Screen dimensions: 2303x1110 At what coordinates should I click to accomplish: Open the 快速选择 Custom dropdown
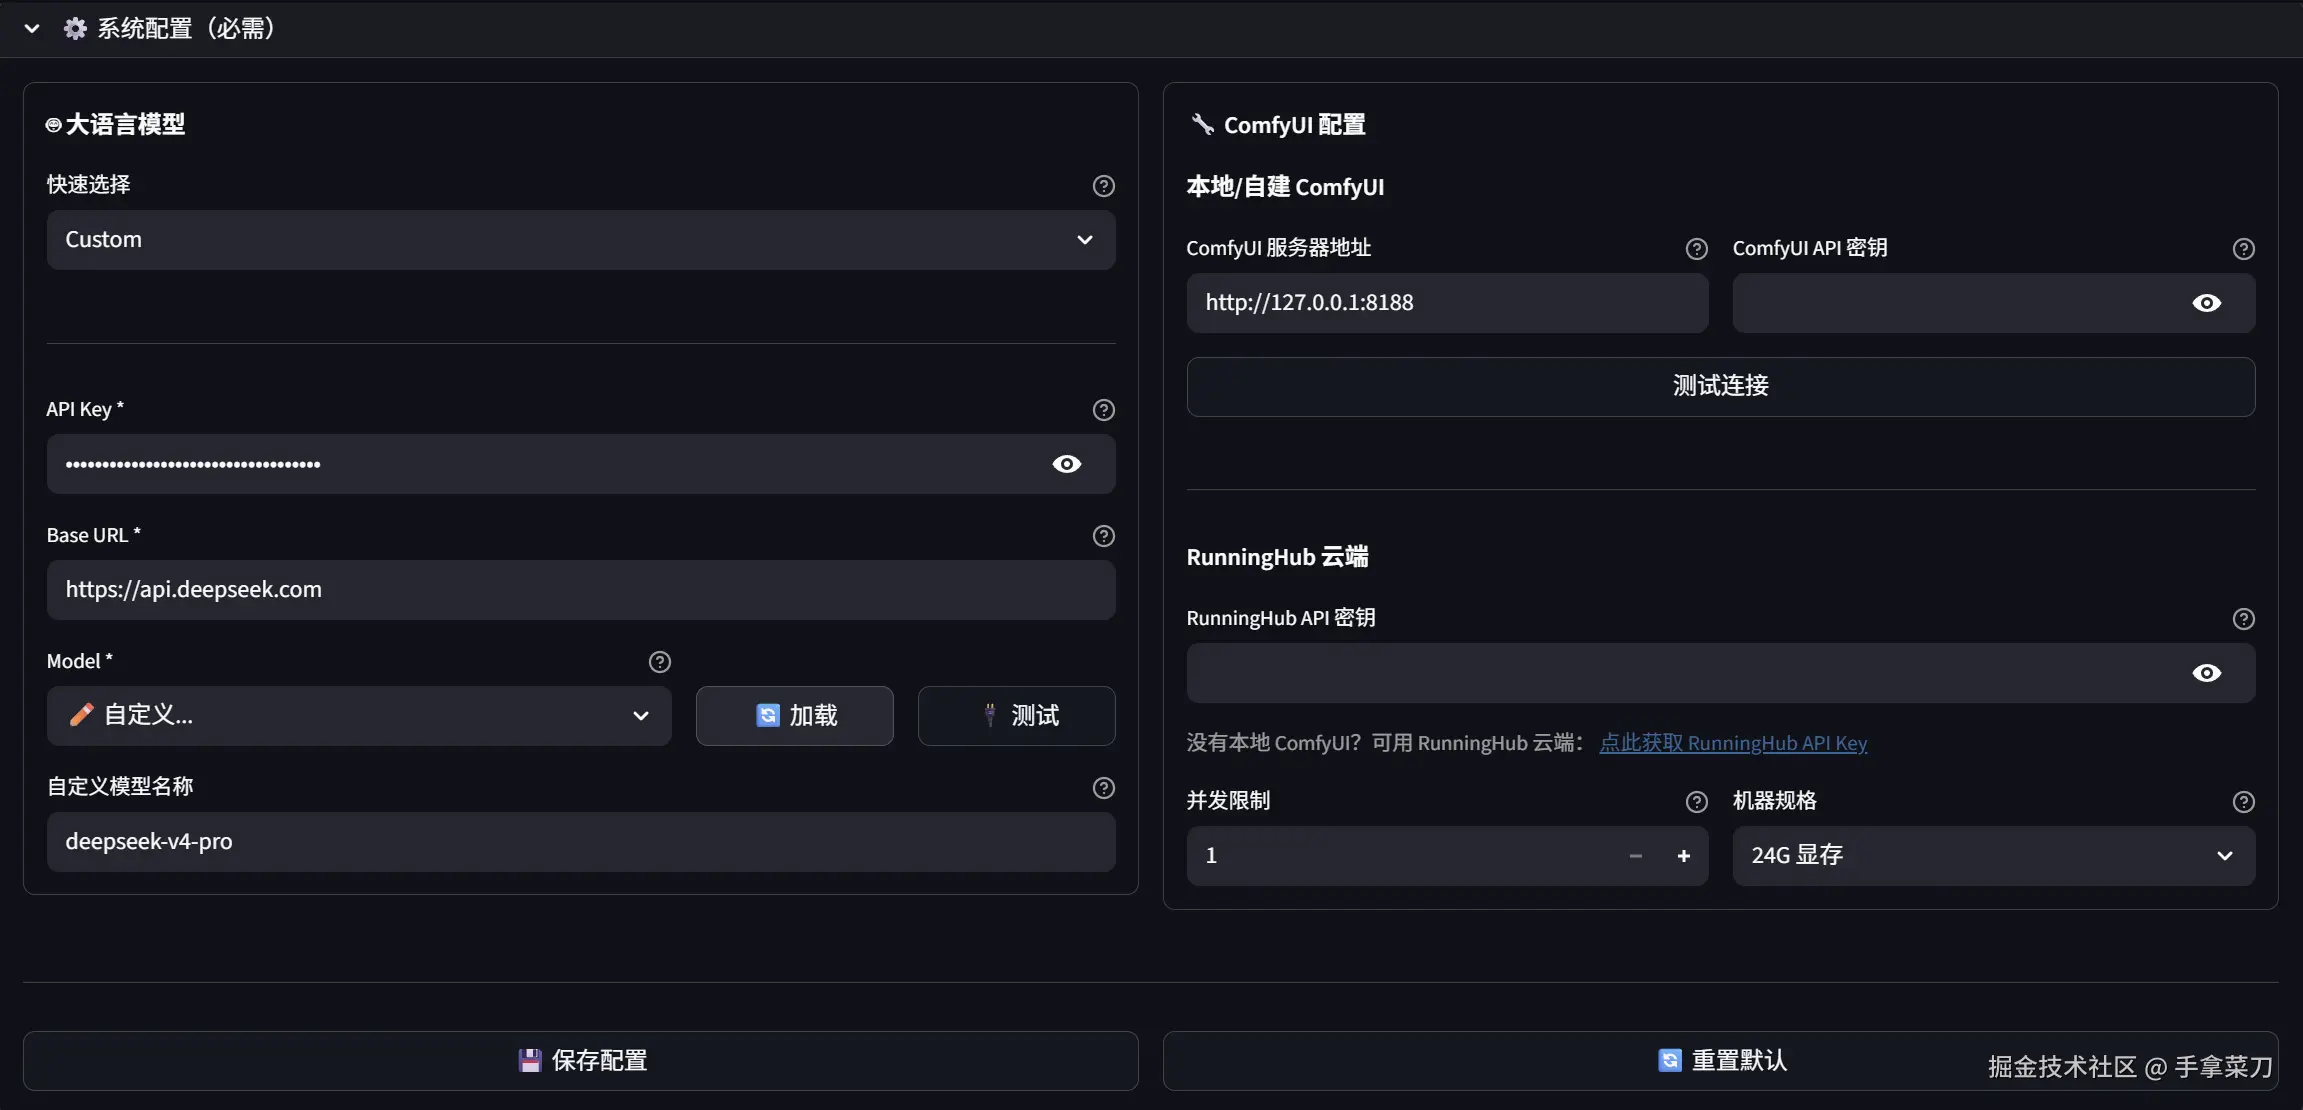(x=581, y=240)
